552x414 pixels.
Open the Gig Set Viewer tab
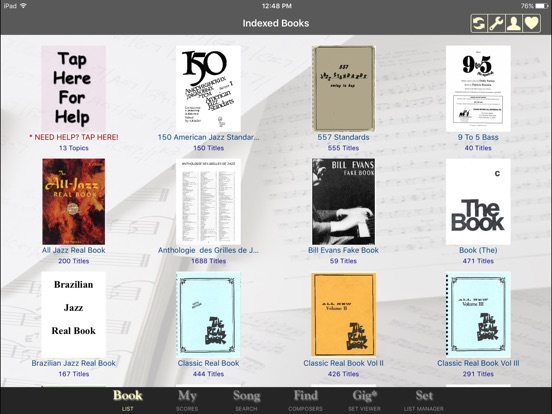(x=364, y=400)
